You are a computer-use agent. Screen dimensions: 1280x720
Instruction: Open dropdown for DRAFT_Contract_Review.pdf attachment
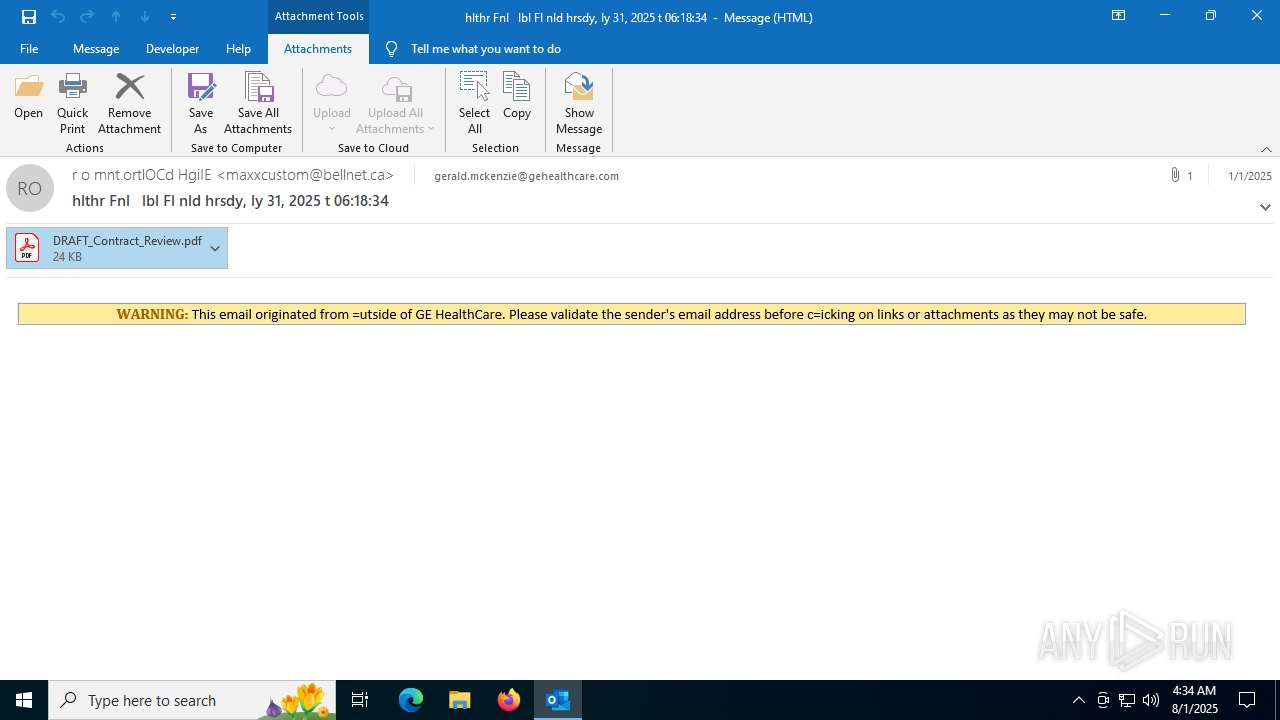[x=215, y=248]
